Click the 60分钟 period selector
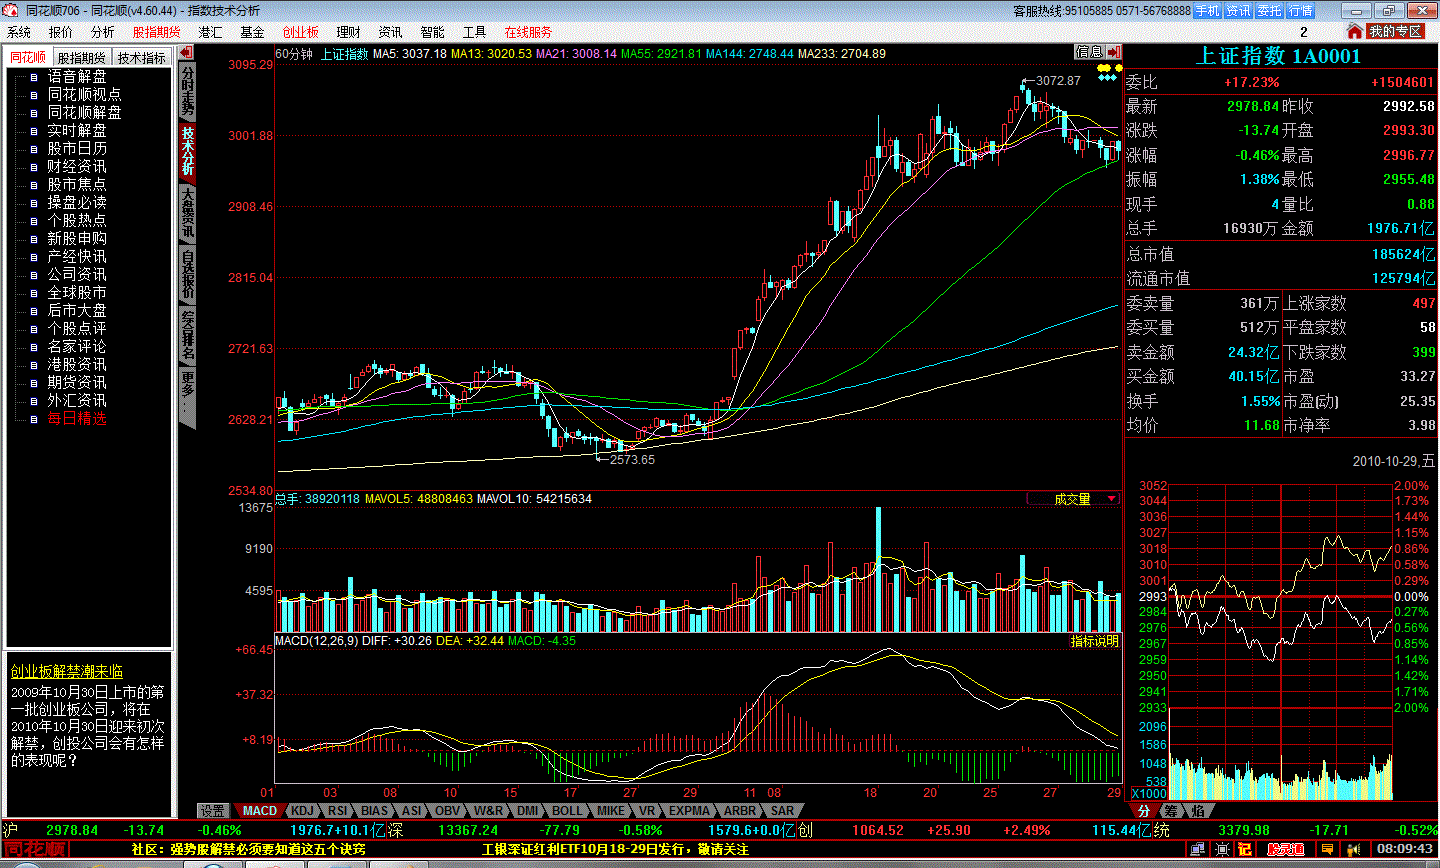 294,54
